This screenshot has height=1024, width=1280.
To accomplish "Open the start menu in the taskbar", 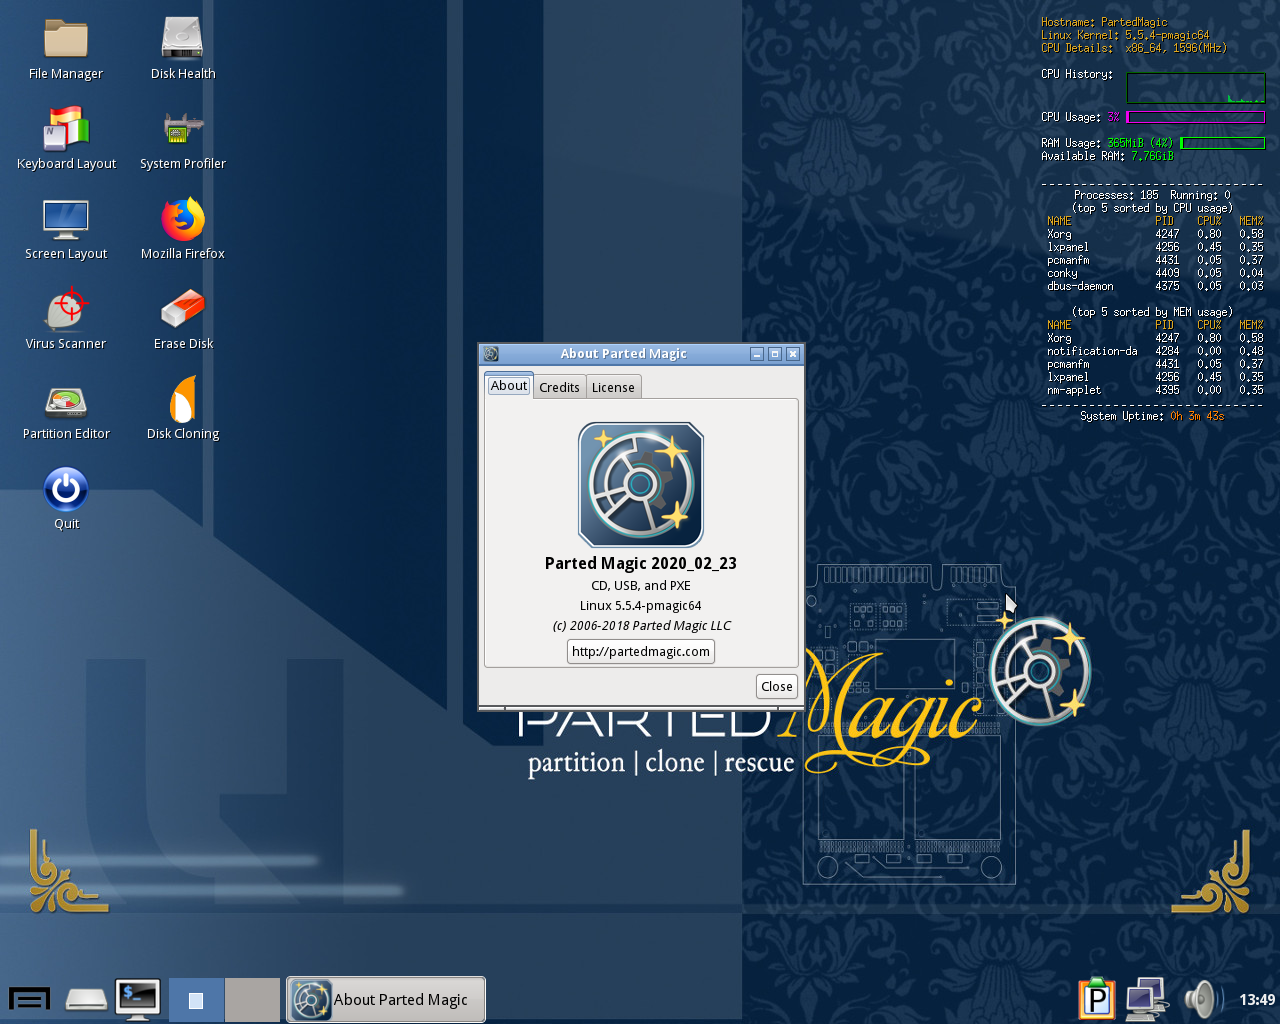I will coord(29,999).
